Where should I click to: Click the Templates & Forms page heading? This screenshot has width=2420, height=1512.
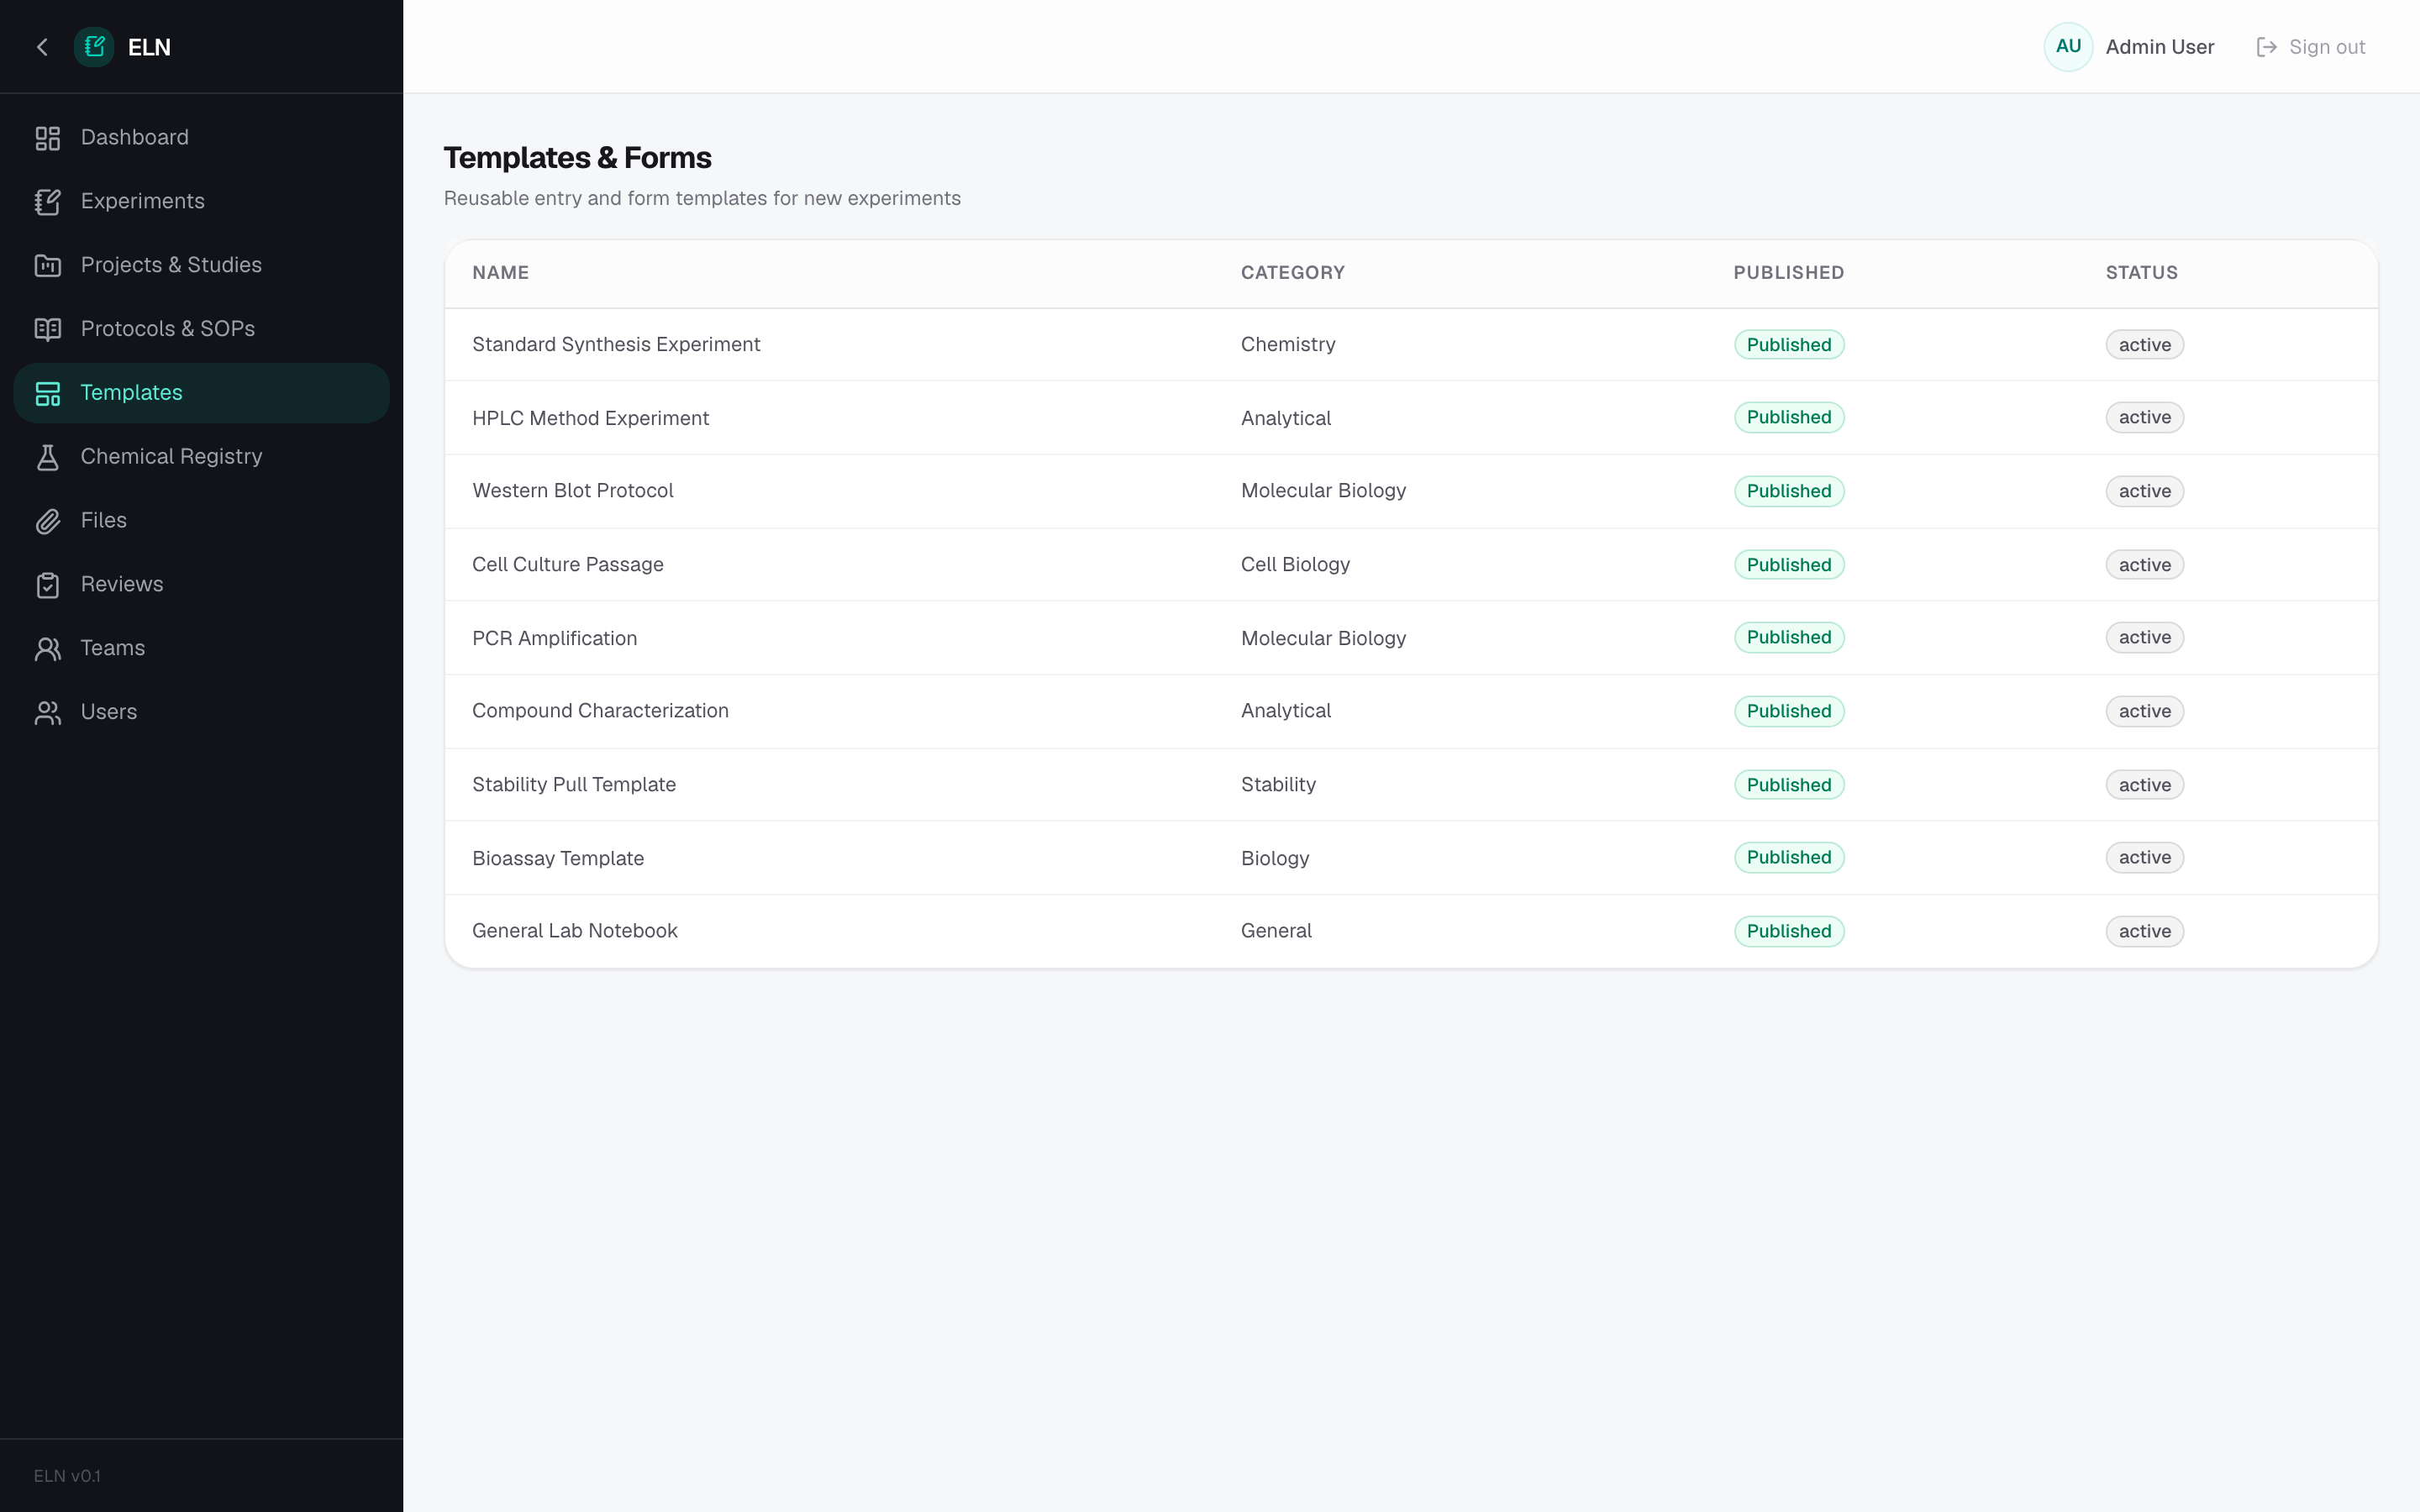tap(577, 158)
